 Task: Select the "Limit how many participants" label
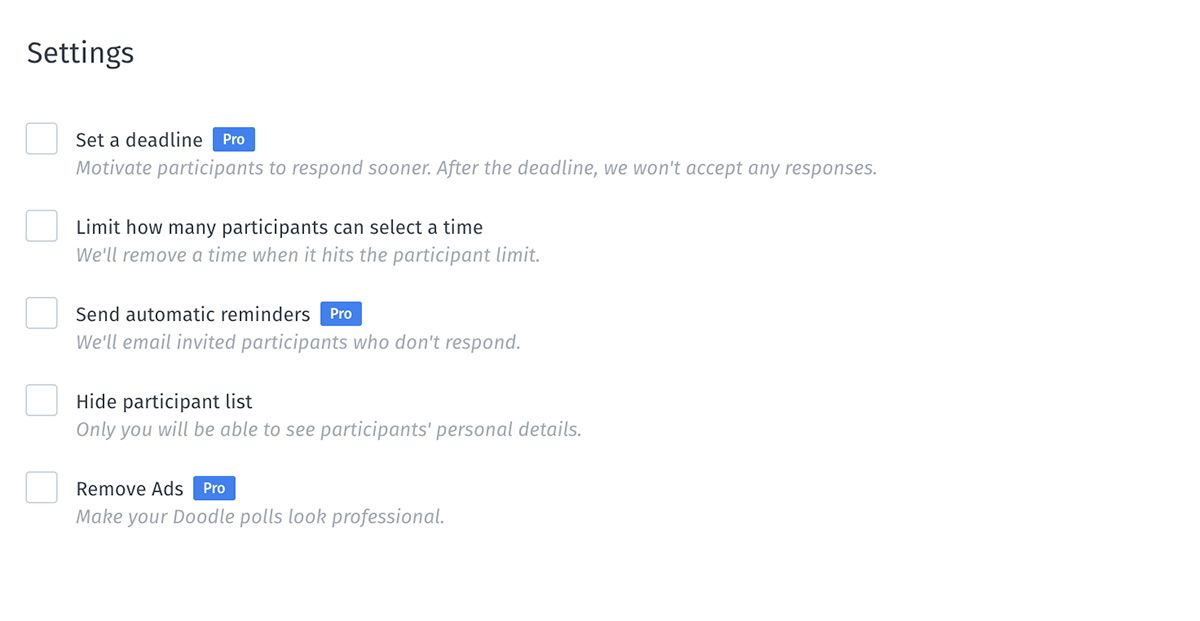(279, 227)
